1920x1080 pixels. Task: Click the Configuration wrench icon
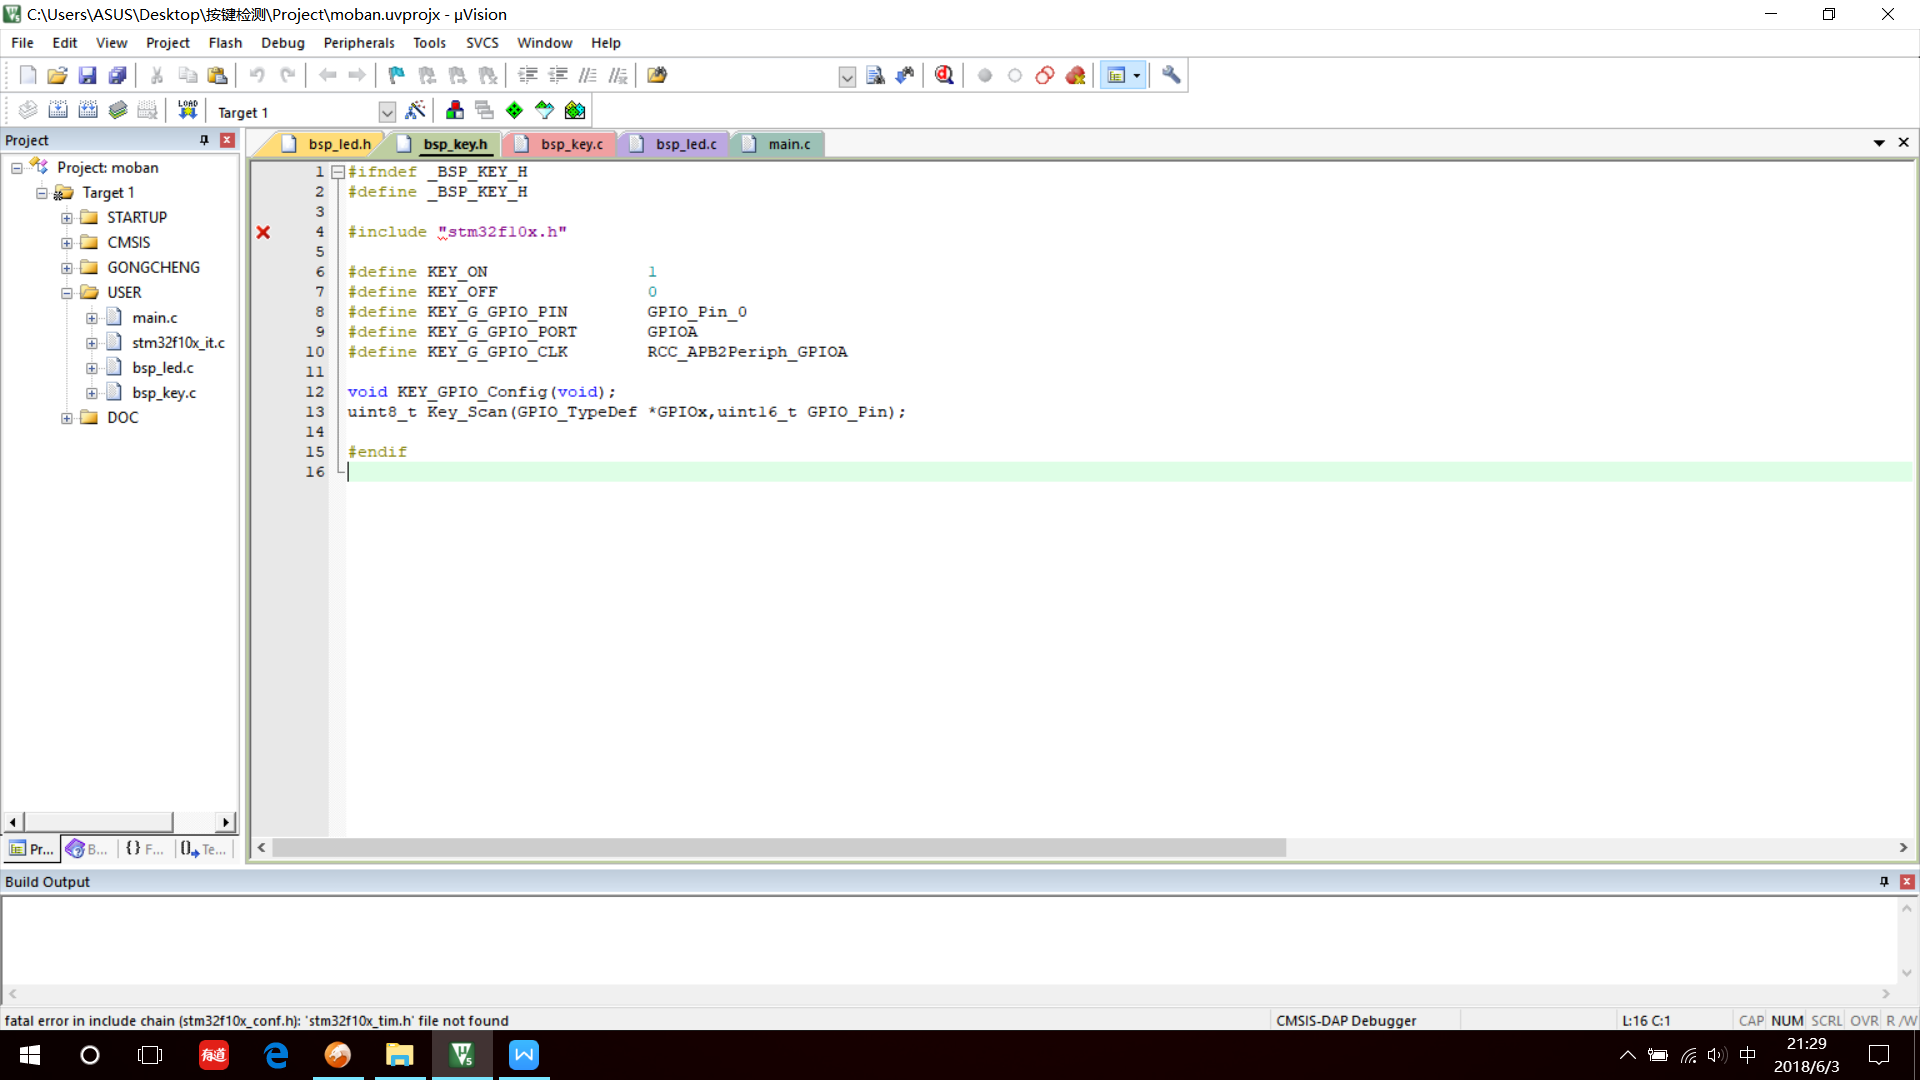1171,75
